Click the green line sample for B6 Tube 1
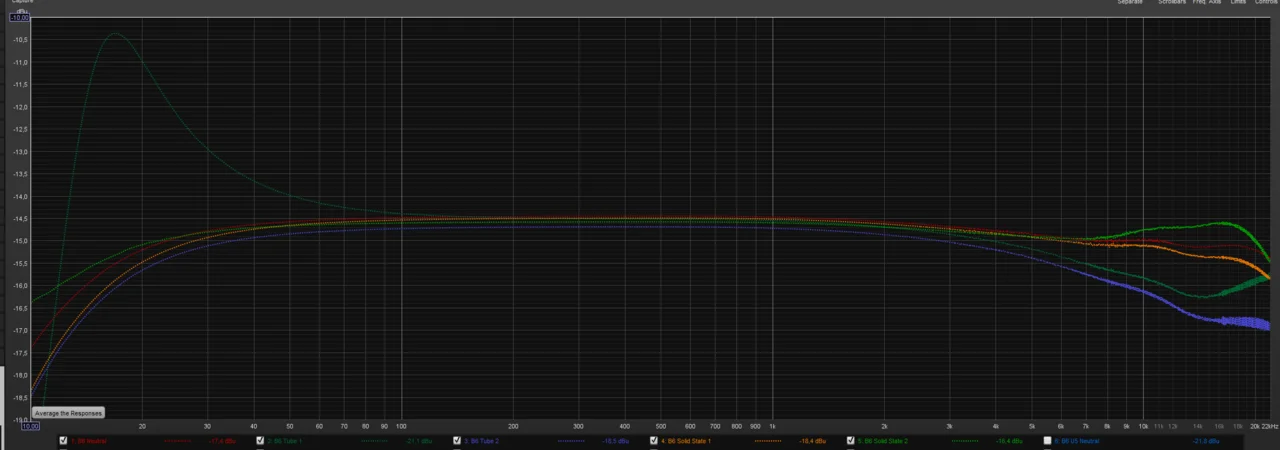 click(373, 440)
